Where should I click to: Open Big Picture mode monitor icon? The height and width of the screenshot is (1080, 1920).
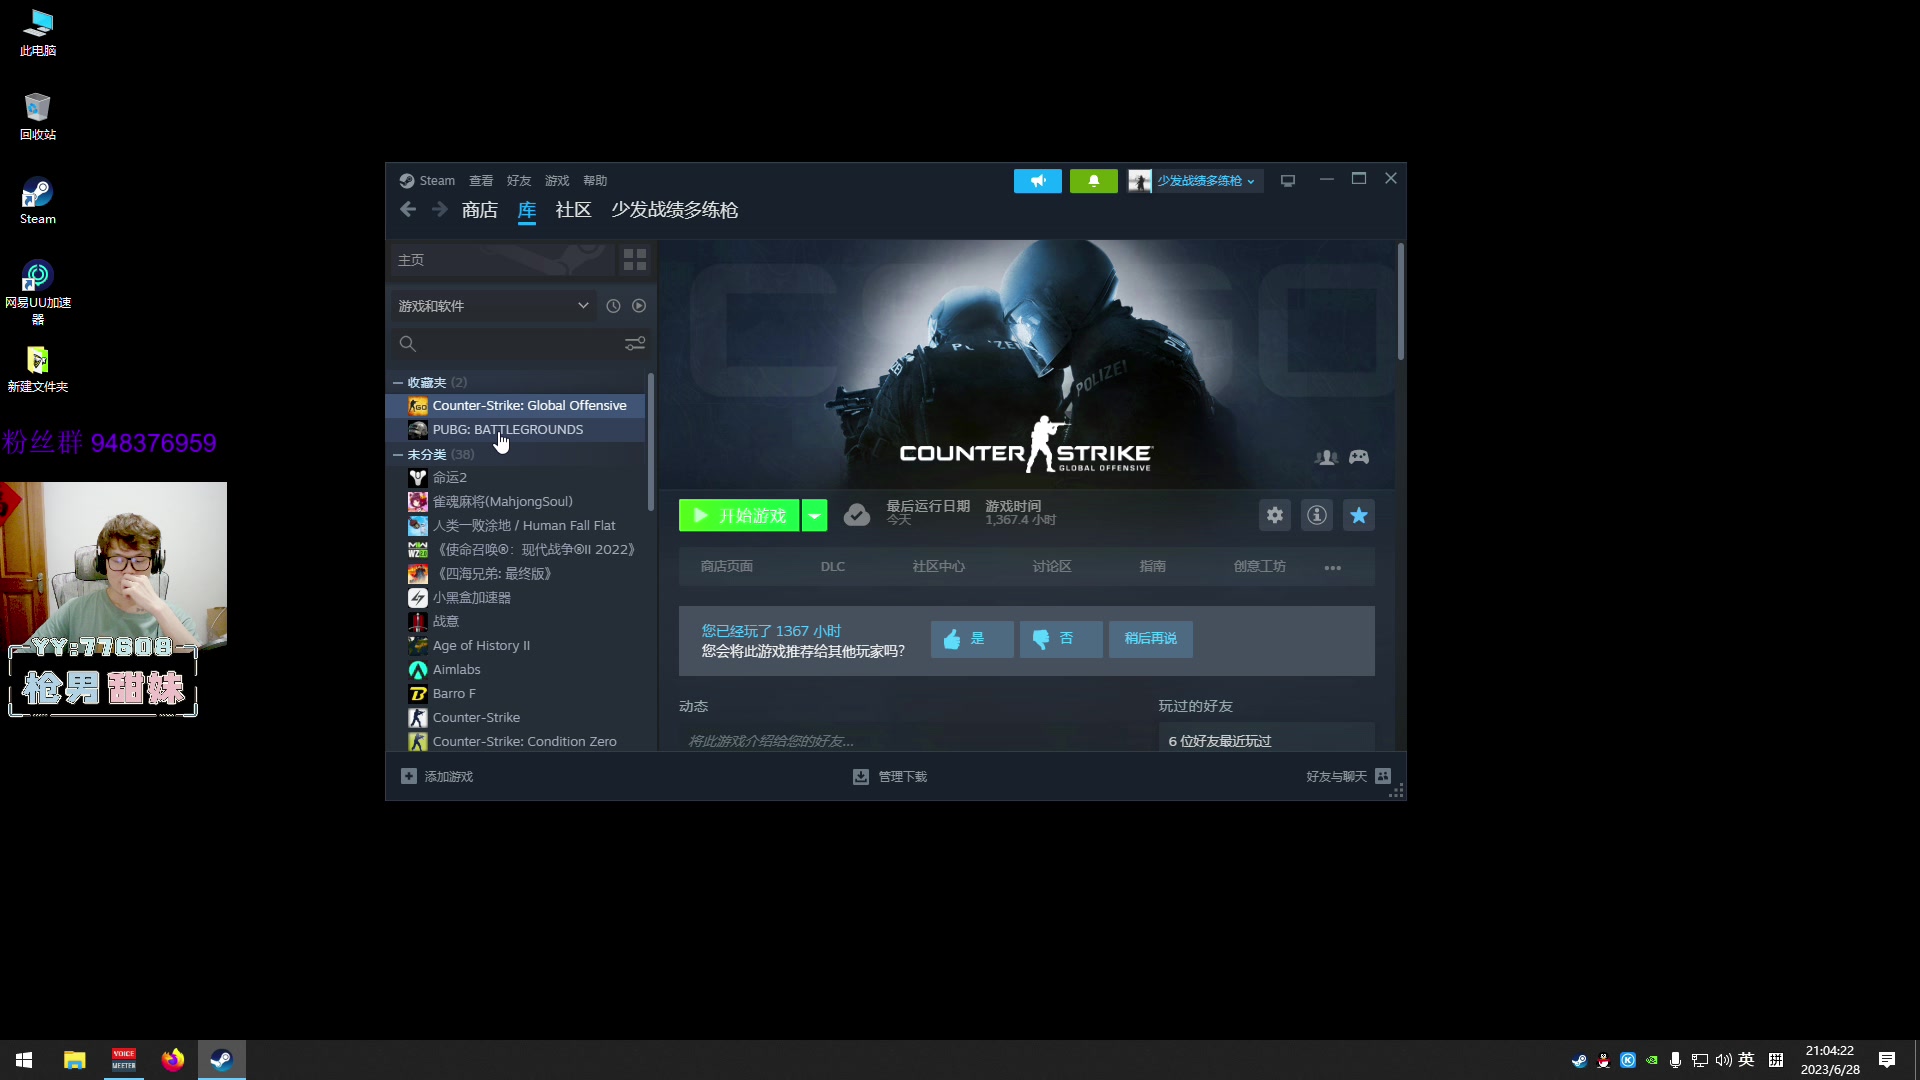point(1288,181)
